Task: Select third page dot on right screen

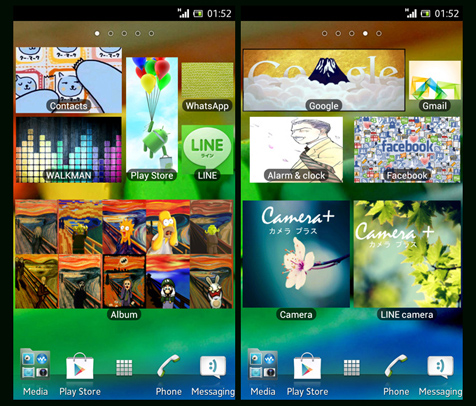Action: point(352,33)
